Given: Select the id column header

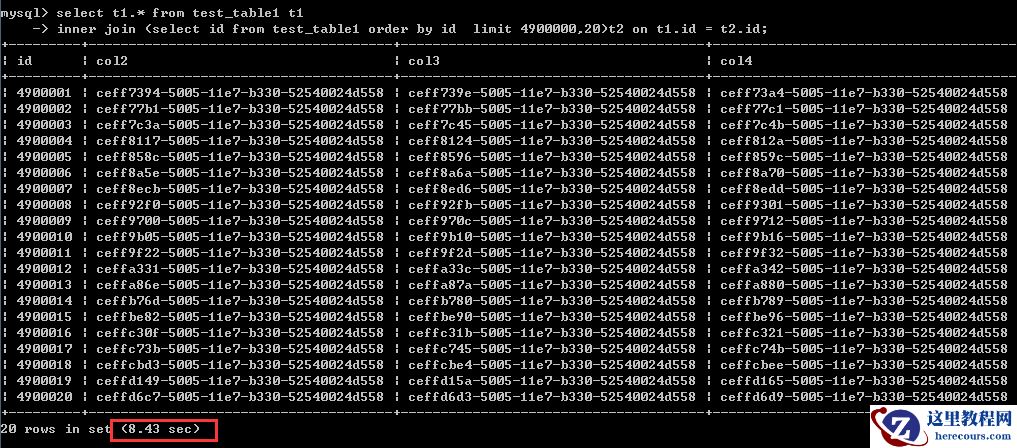Looking at the screenshot, I should (24, 61).
